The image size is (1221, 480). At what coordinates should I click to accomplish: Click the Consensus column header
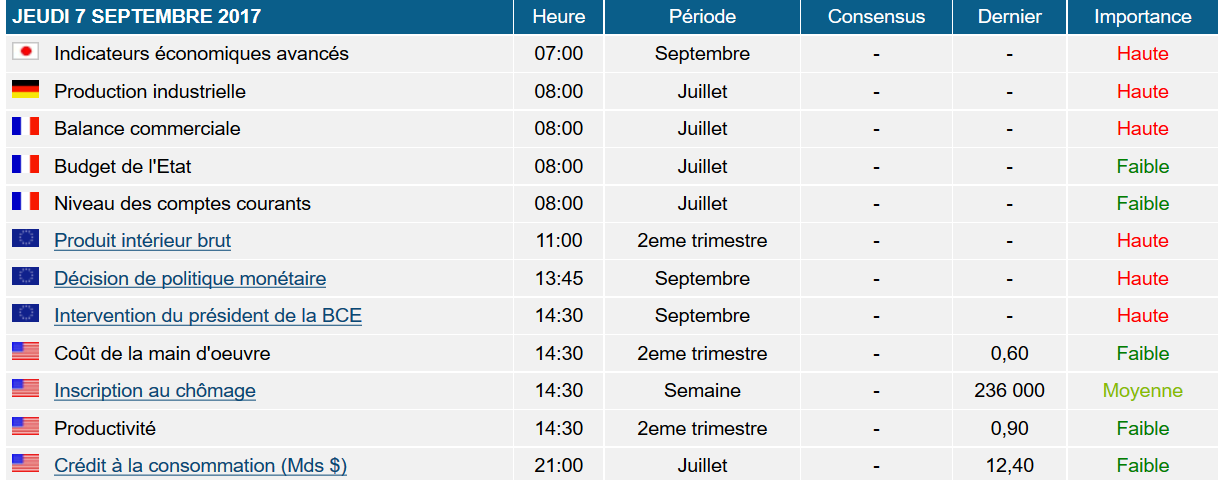tap(876, 17)
